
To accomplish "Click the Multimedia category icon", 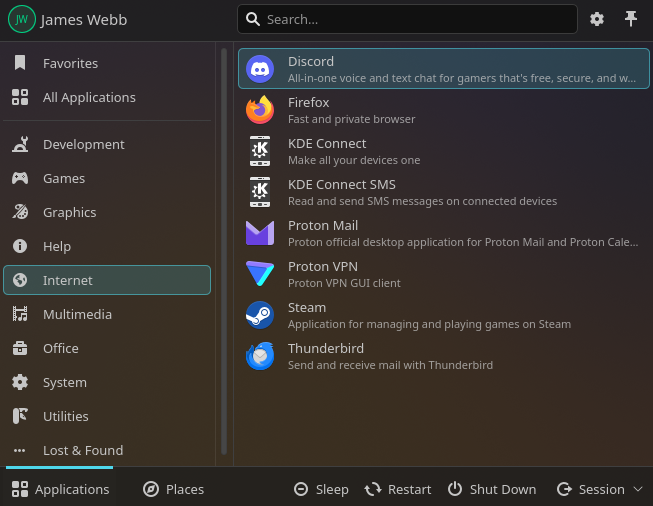I will click(x=20, y=314).
